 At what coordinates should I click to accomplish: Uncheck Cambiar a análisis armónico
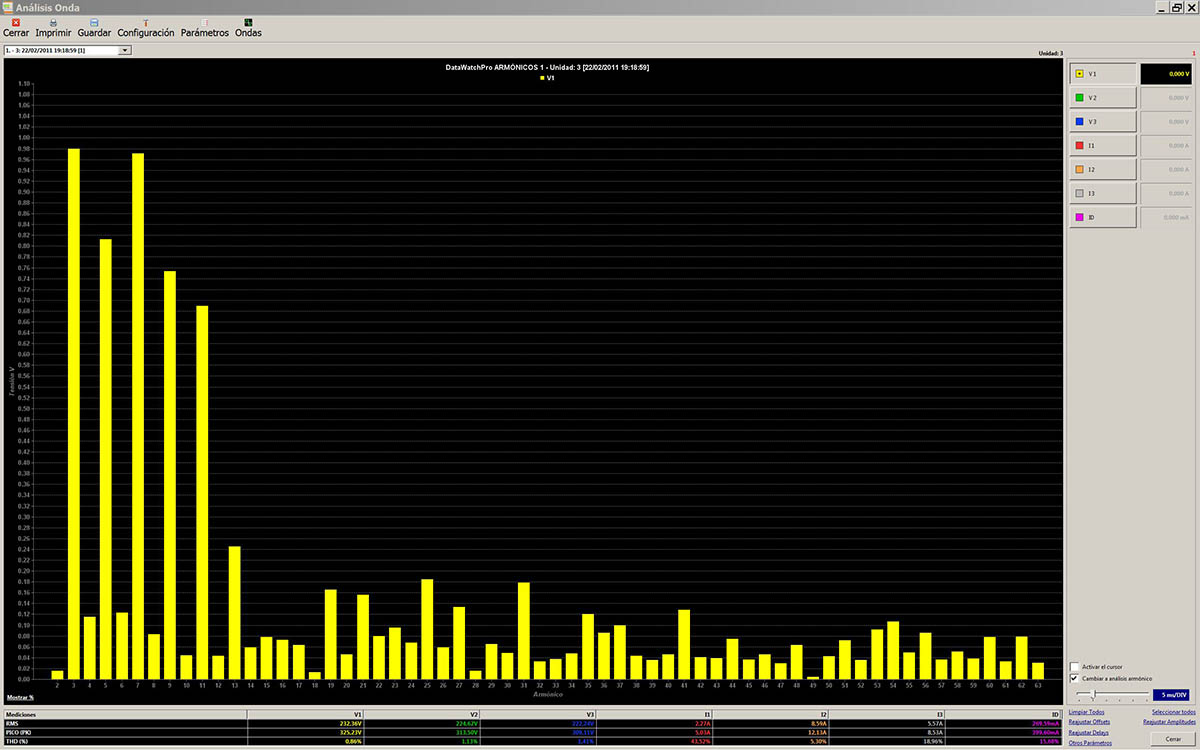coord(1074,678)
